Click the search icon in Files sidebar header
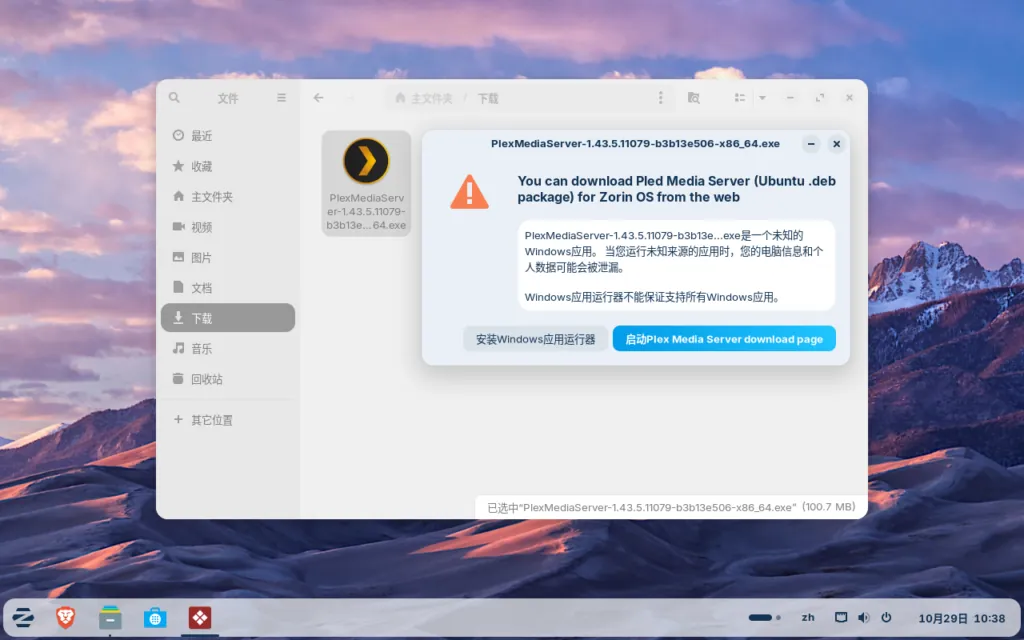 [x=174, y=98]
